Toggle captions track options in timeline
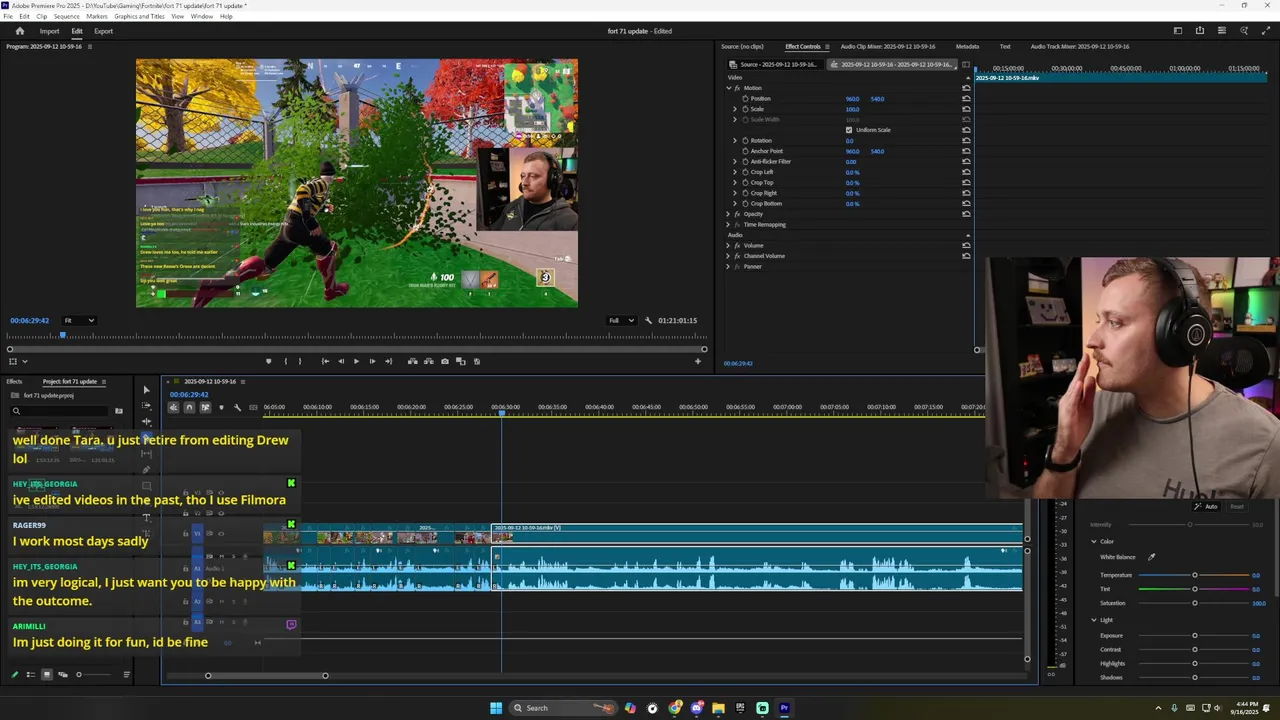1280x720 pixels. [253, 407]
